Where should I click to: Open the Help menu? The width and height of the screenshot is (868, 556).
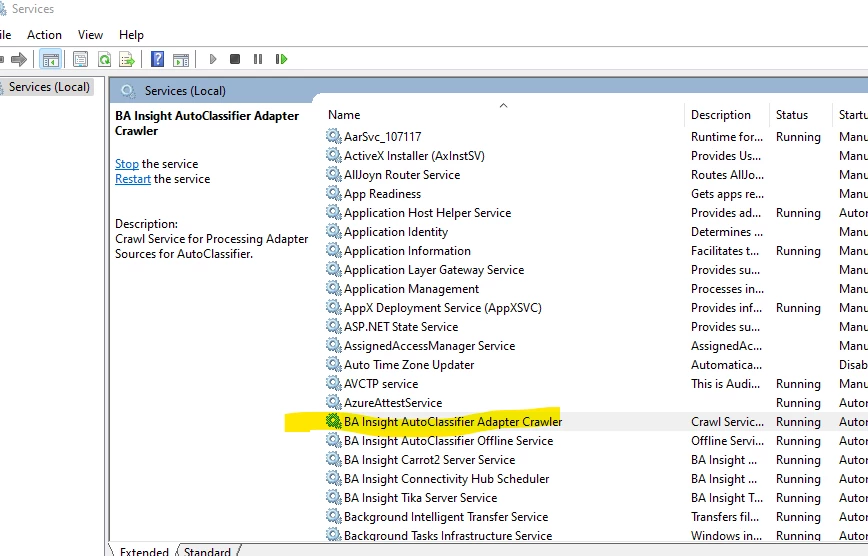[131, 35]
